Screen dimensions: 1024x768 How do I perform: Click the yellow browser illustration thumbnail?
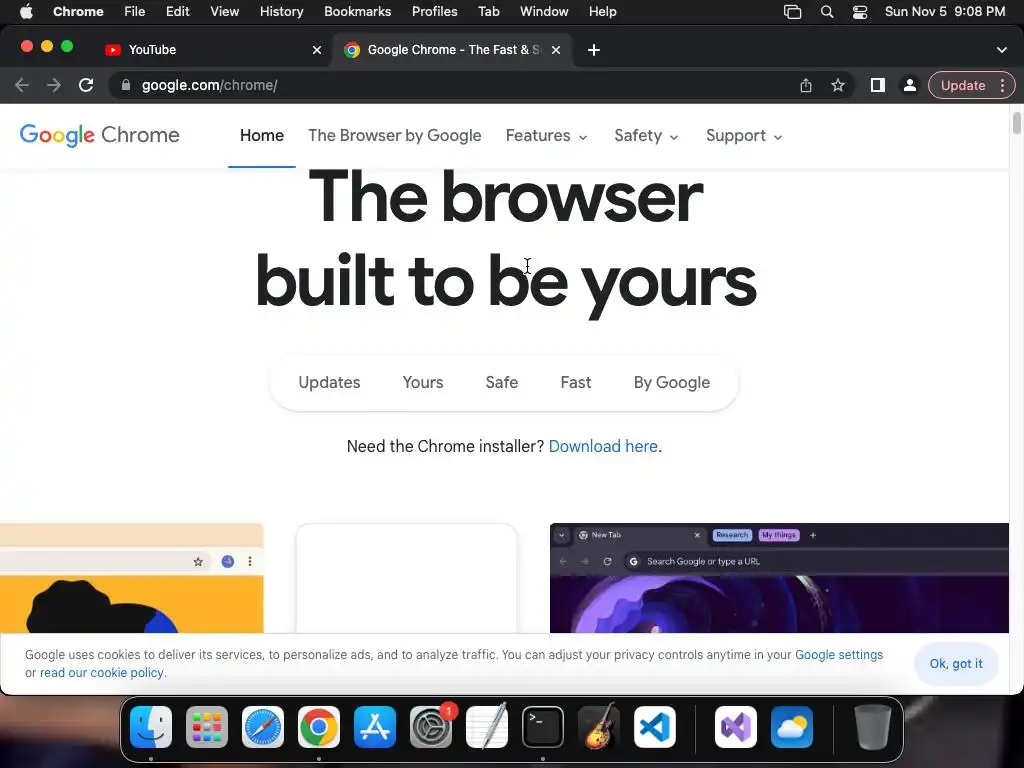coord(131,578)
